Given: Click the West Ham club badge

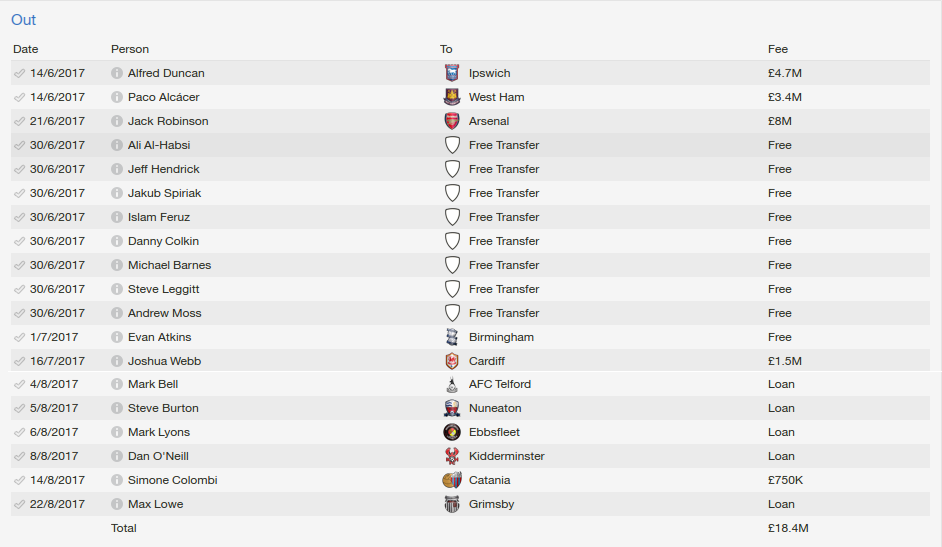Looking at the screenshot, I should [452, 97].
